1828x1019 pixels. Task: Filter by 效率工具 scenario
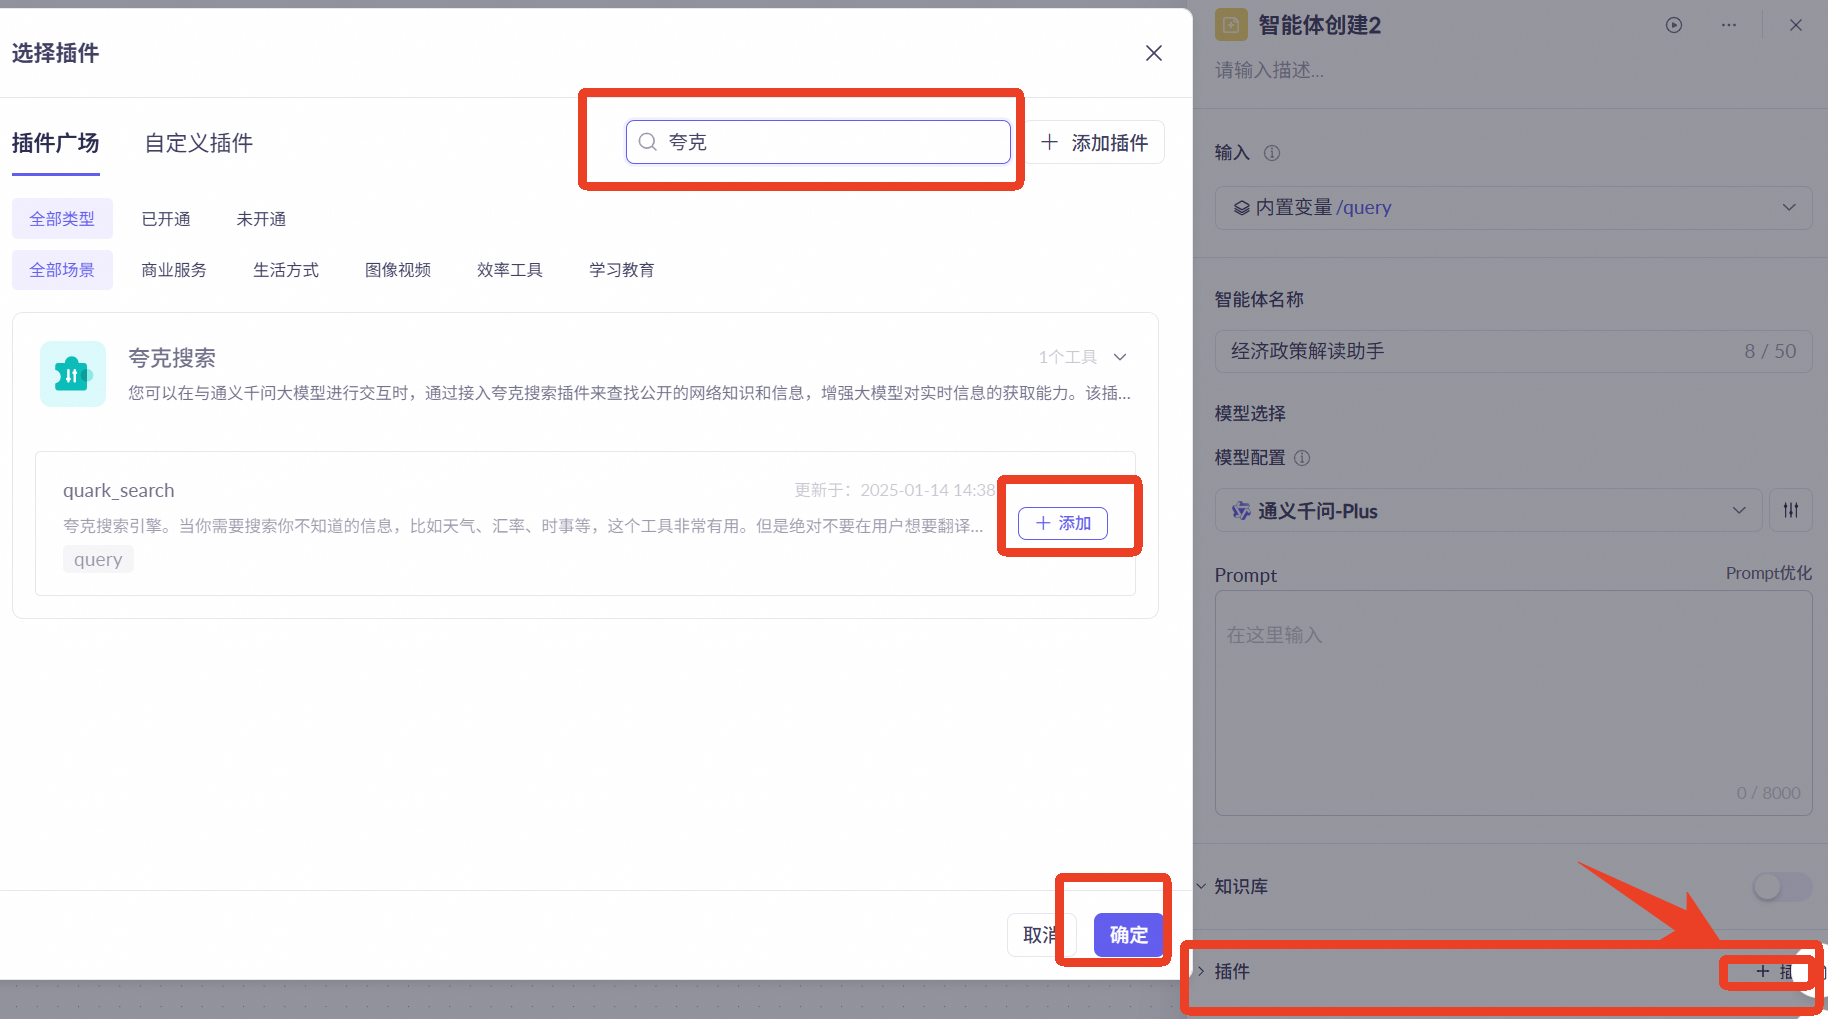(510, 270)
